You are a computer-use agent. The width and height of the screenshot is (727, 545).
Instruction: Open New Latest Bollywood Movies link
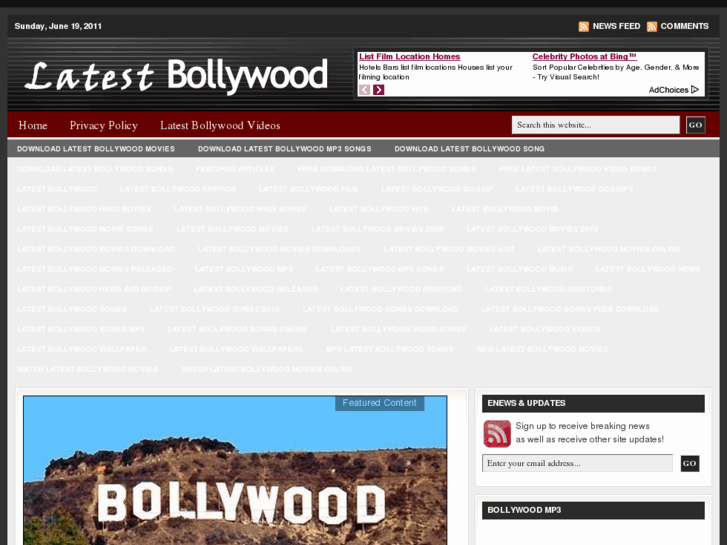tap(542, 349)
